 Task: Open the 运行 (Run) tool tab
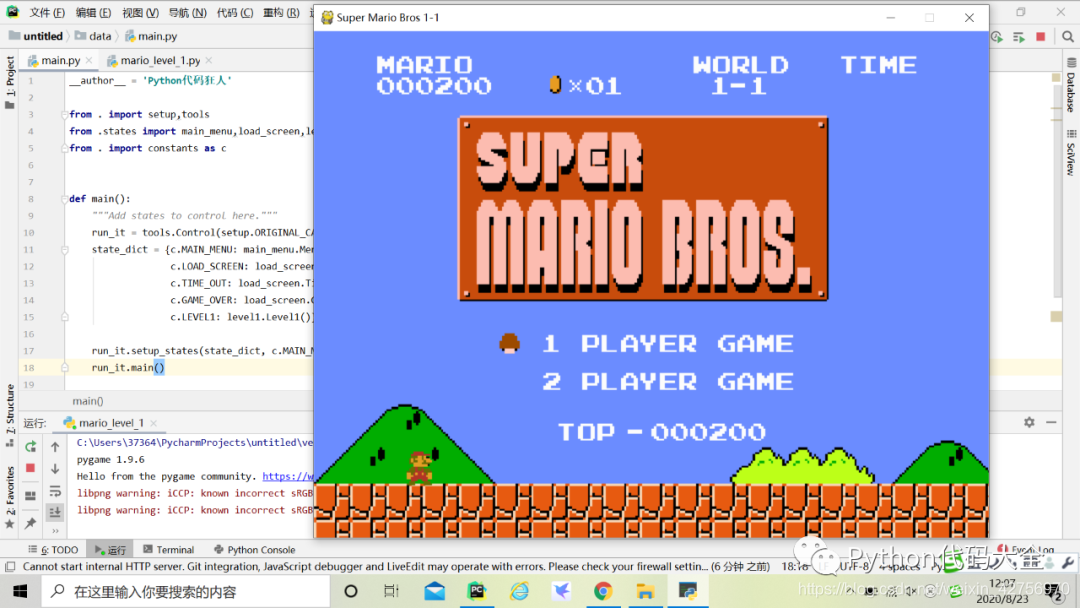[x=110, y=549]
